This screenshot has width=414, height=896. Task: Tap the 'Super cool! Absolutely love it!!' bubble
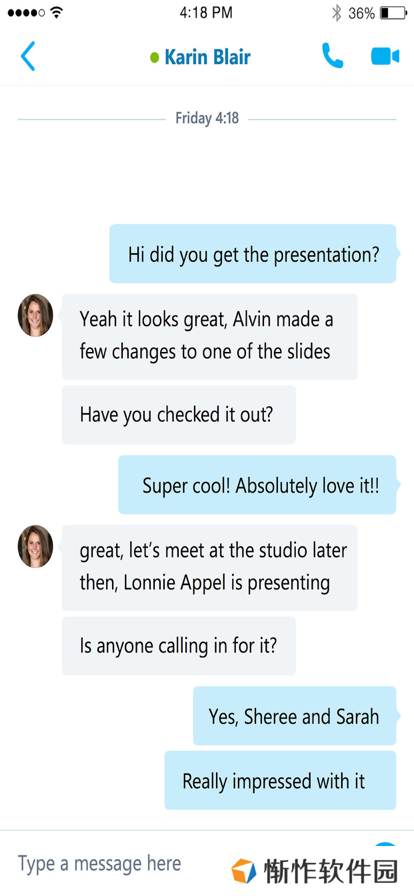pyautogui.click(x=257, y=485)
